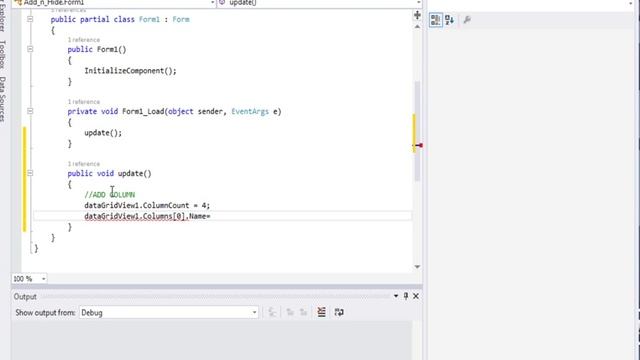
Task: Open the Toolbox side tab
Action: (x=3, y=54)
